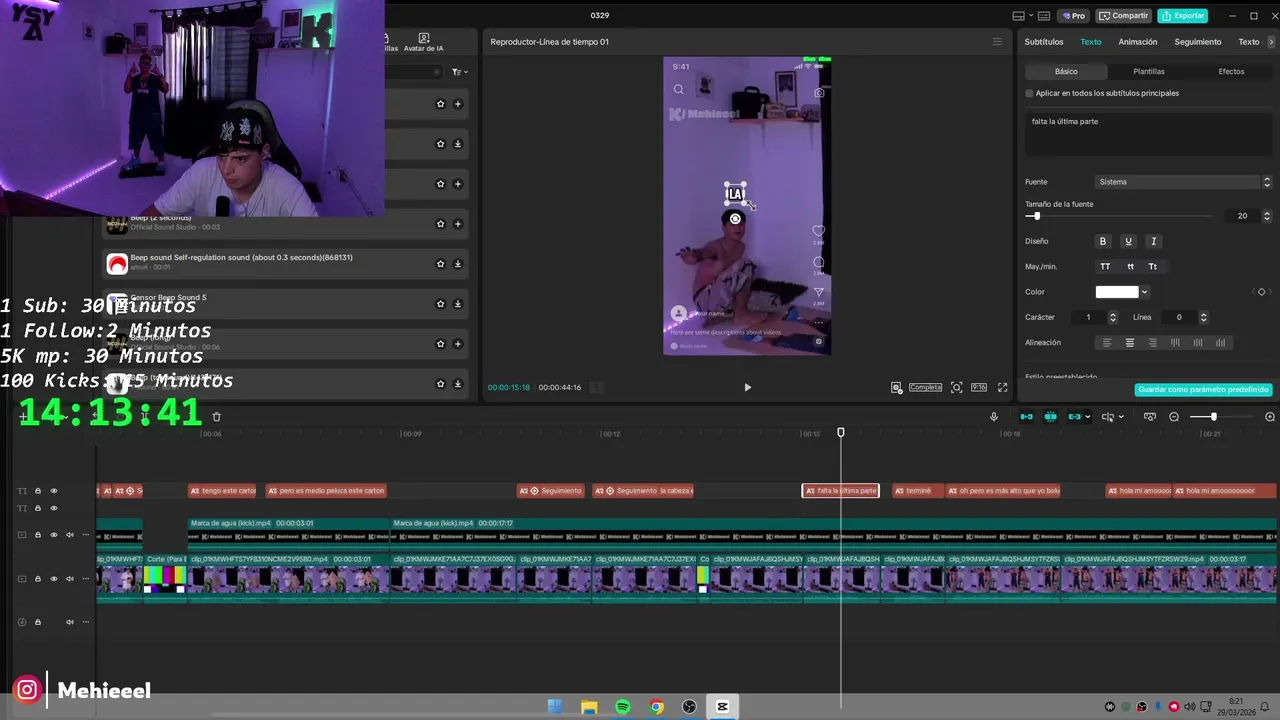Set text case to all lowercase tt

click(1130, 267)
